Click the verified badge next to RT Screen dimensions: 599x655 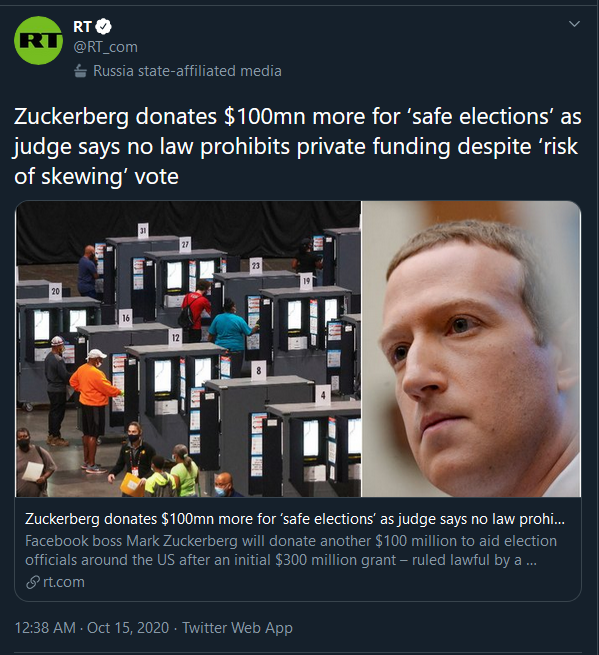point(103,27)
